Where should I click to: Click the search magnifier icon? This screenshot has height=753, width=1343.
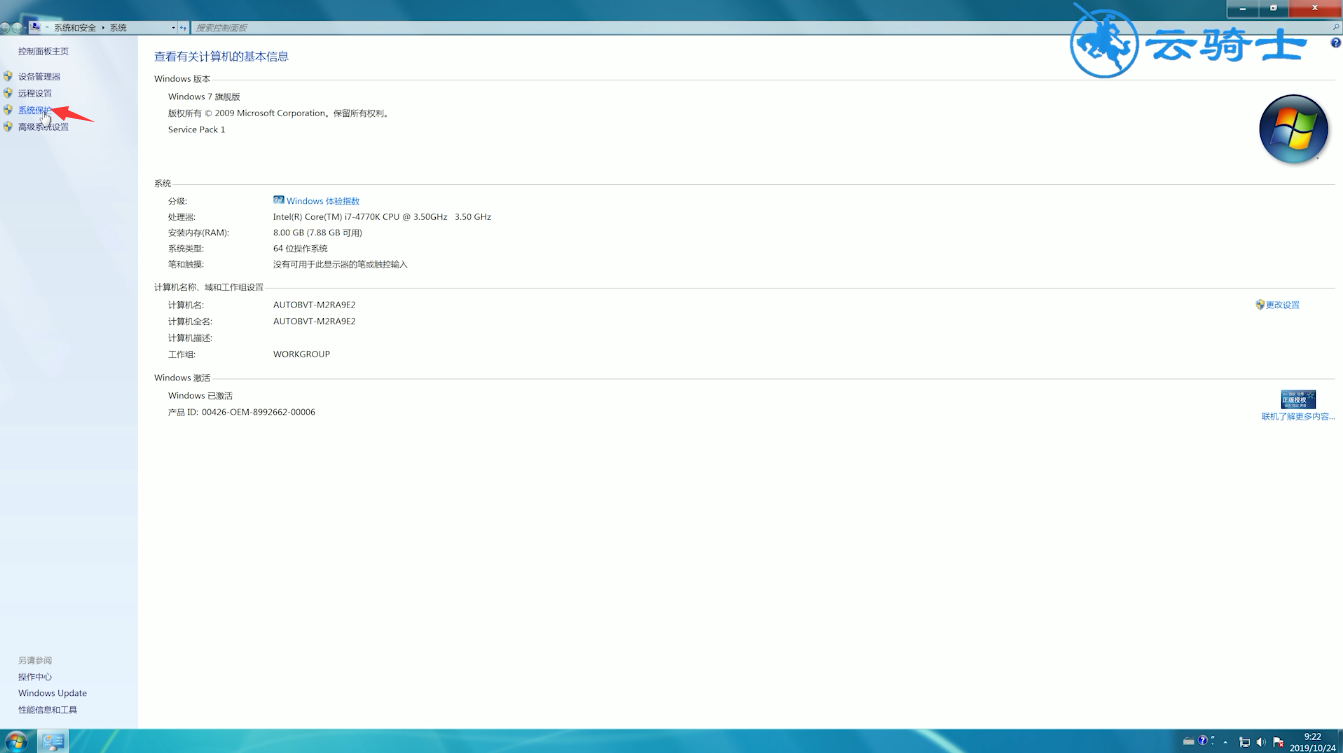pos(1335,27)
